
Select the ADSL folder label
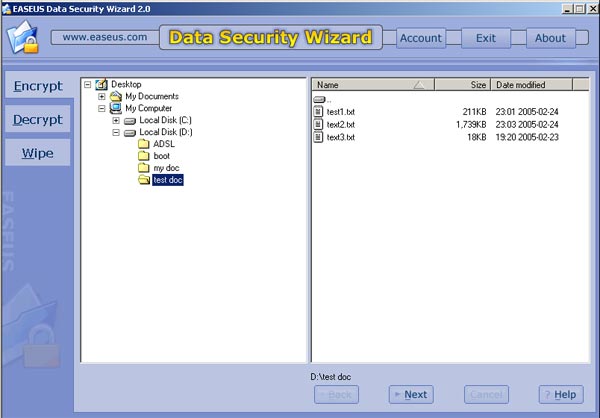point(164,144)
